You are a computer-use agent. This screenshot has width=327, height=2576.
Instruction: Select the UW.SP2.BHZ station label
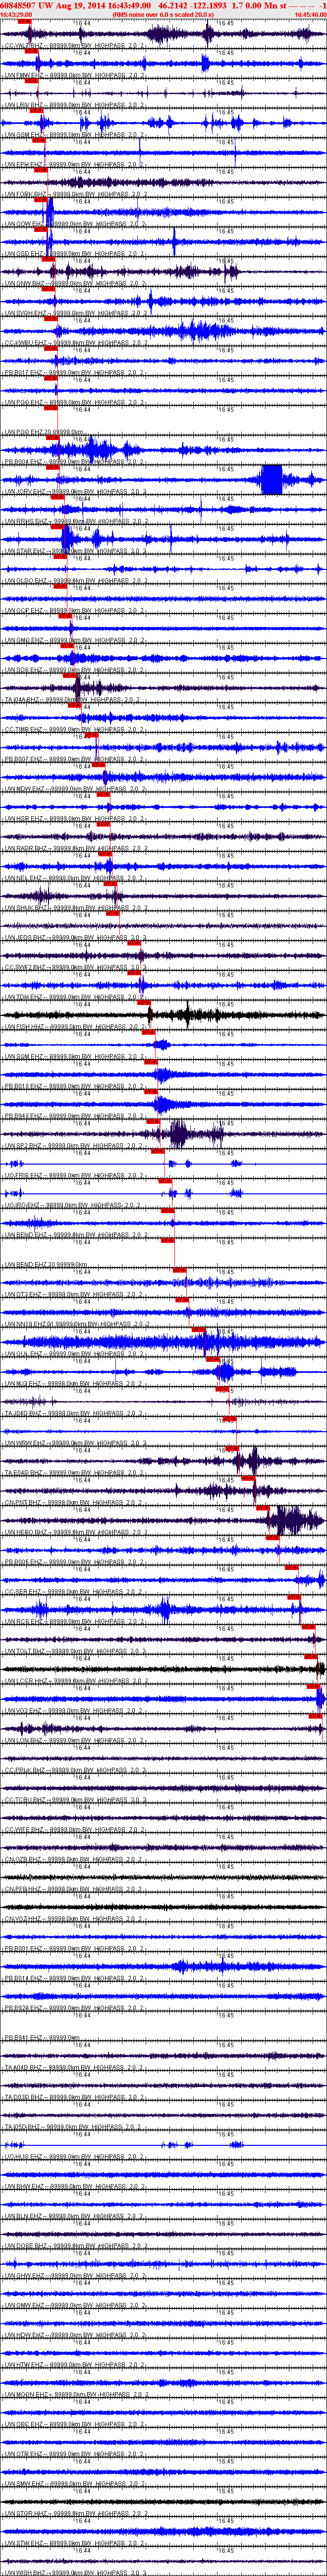point(74,1145)
